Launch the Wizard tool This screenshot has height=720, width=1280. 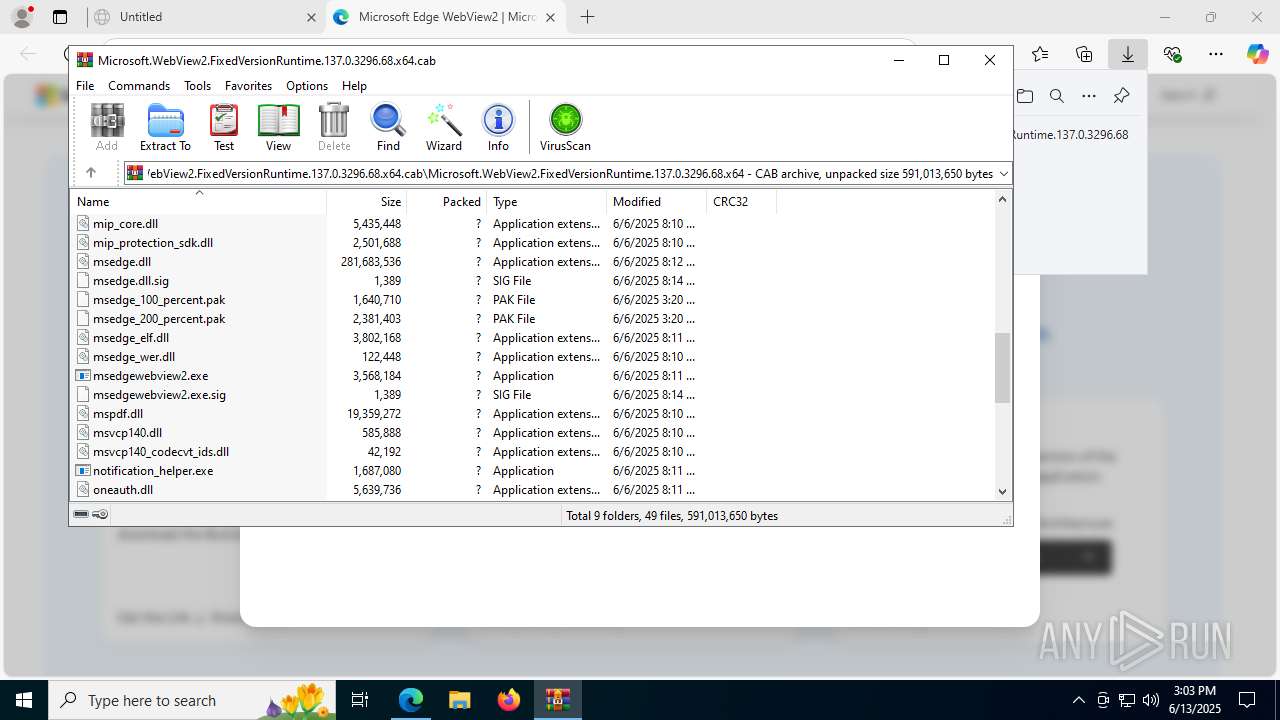point(443,127)
